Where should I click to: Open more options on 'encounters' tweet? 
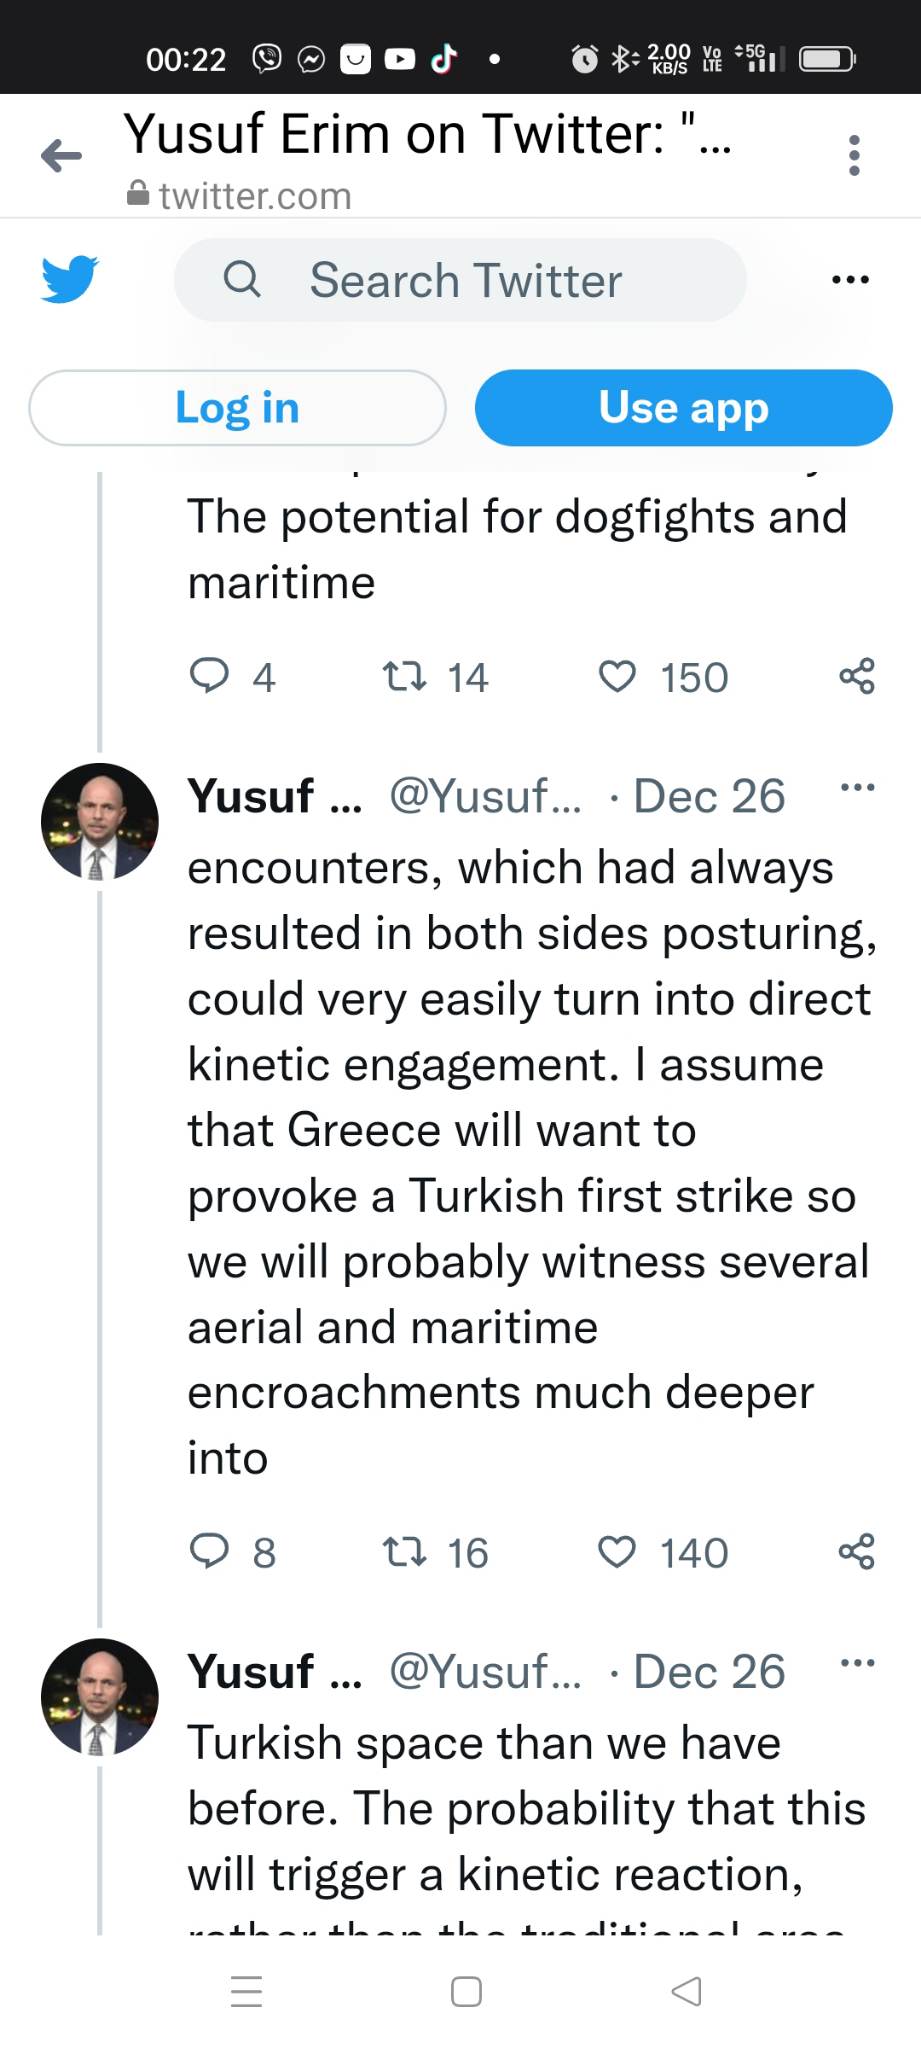click(x=857, y=788)
